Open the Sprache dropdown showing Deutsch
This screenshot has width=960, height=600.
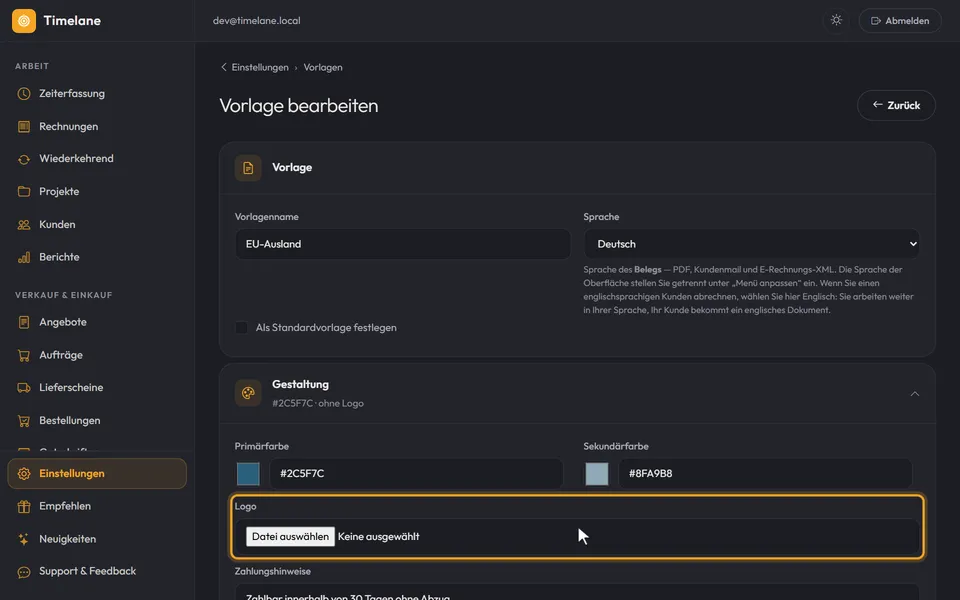coord(751,244)
